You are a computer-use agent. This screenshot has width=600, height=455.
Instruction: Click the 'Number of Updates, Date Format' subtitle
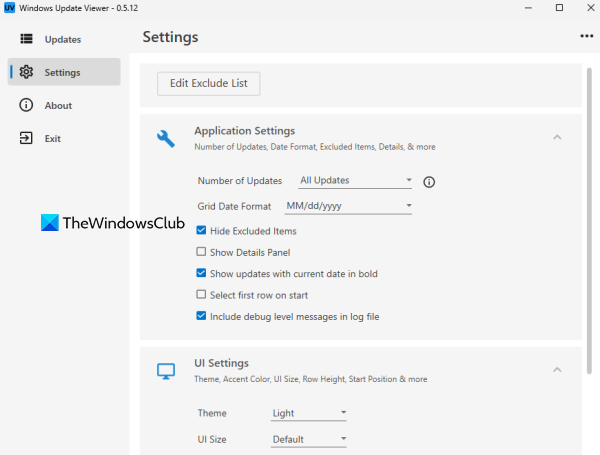[315, 147]
